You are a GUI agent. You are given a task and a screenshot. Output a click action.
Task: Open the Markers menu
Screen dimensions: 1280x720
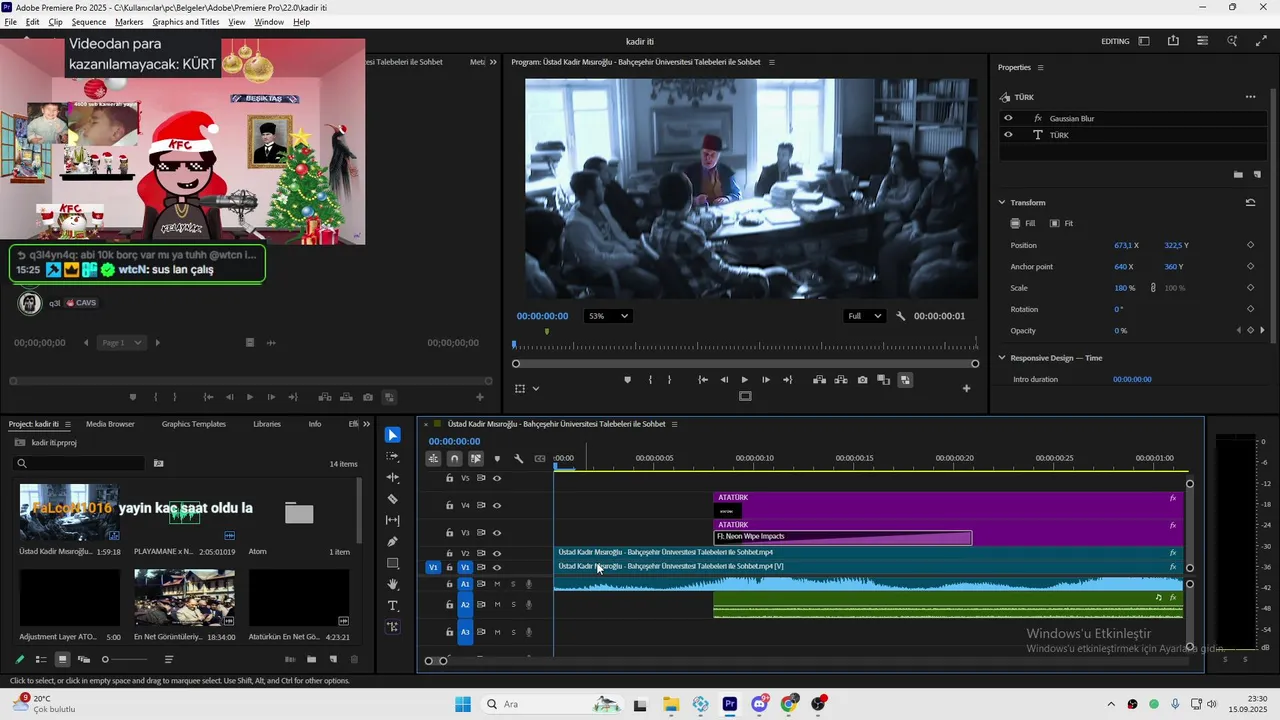[x=129, y=22]
